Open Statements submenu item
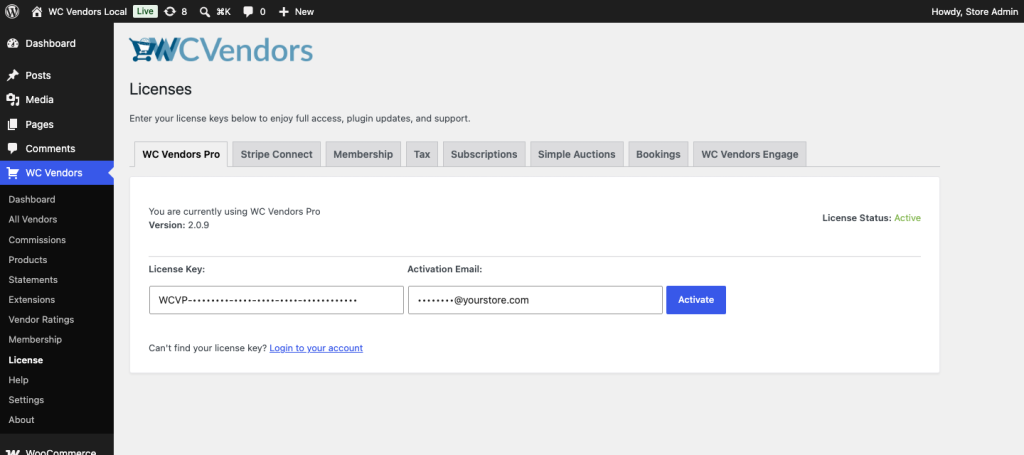The image size is (1024, 455). tap(33, 279)
